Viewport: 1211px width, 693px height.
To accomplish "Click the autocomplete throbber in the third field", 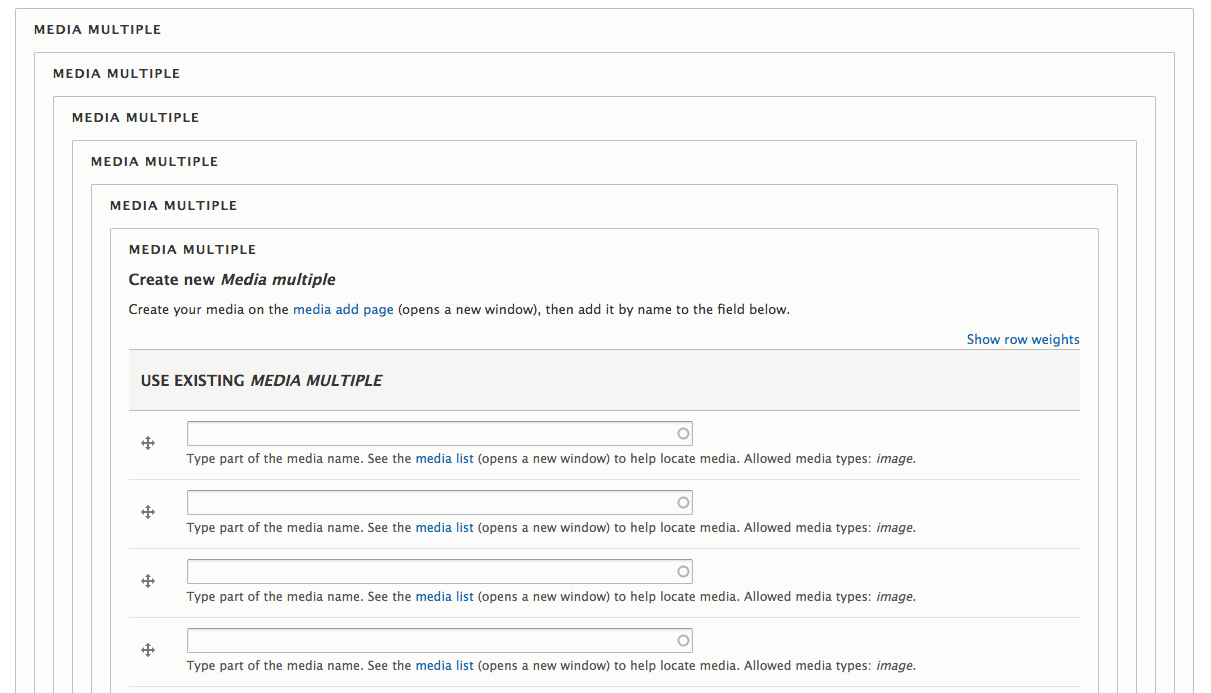I will pyautogui.click(x=682, y=571).
